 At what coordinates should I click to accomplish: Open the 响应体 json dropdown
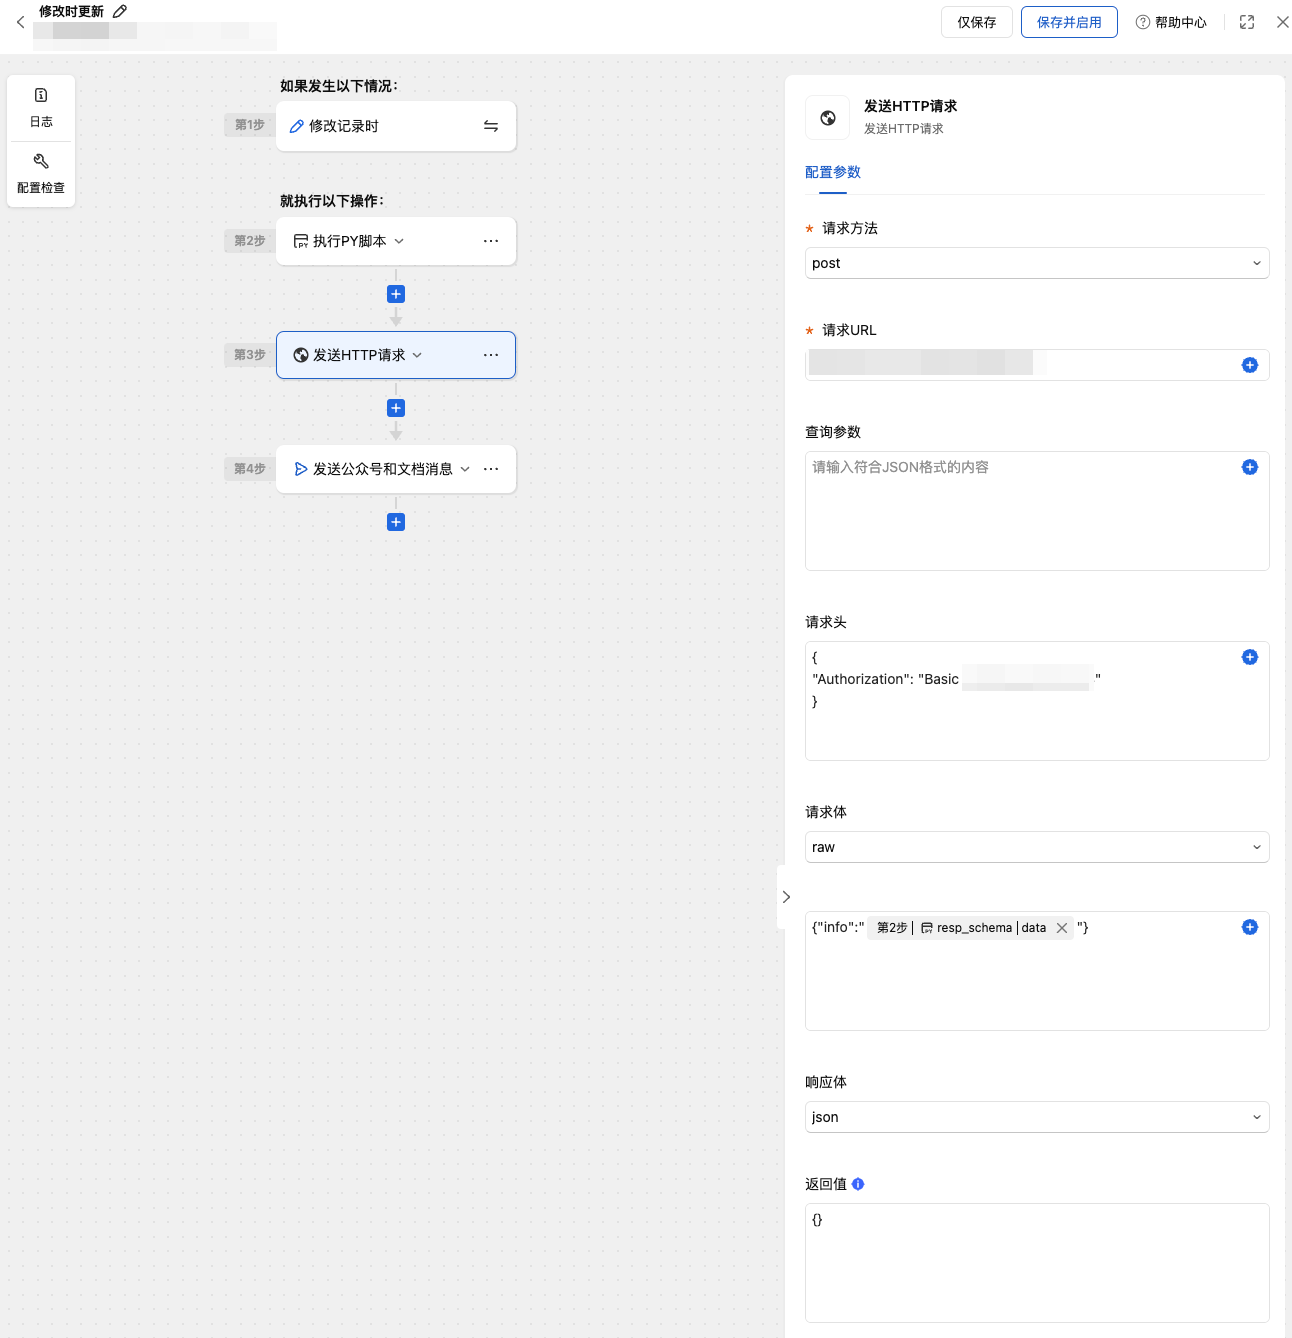(1037, 1117)
